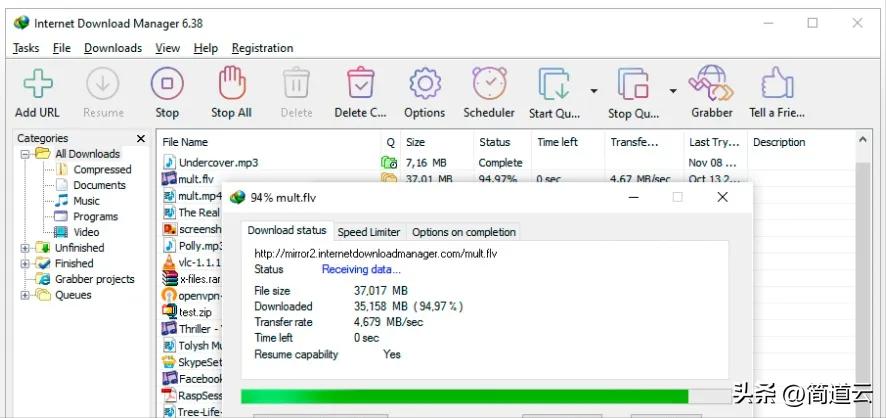Select the Documents category icon
The height and width of the screenshot is (418, 886).
click(x=62, y=185)
